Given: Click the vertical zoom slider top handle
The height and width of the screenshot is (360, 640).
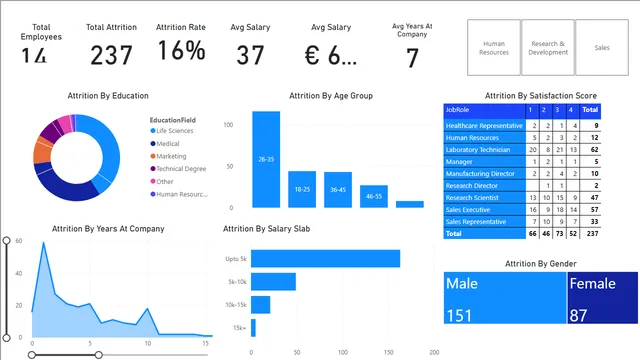Looking at the screenshot, I should (7, 240).
